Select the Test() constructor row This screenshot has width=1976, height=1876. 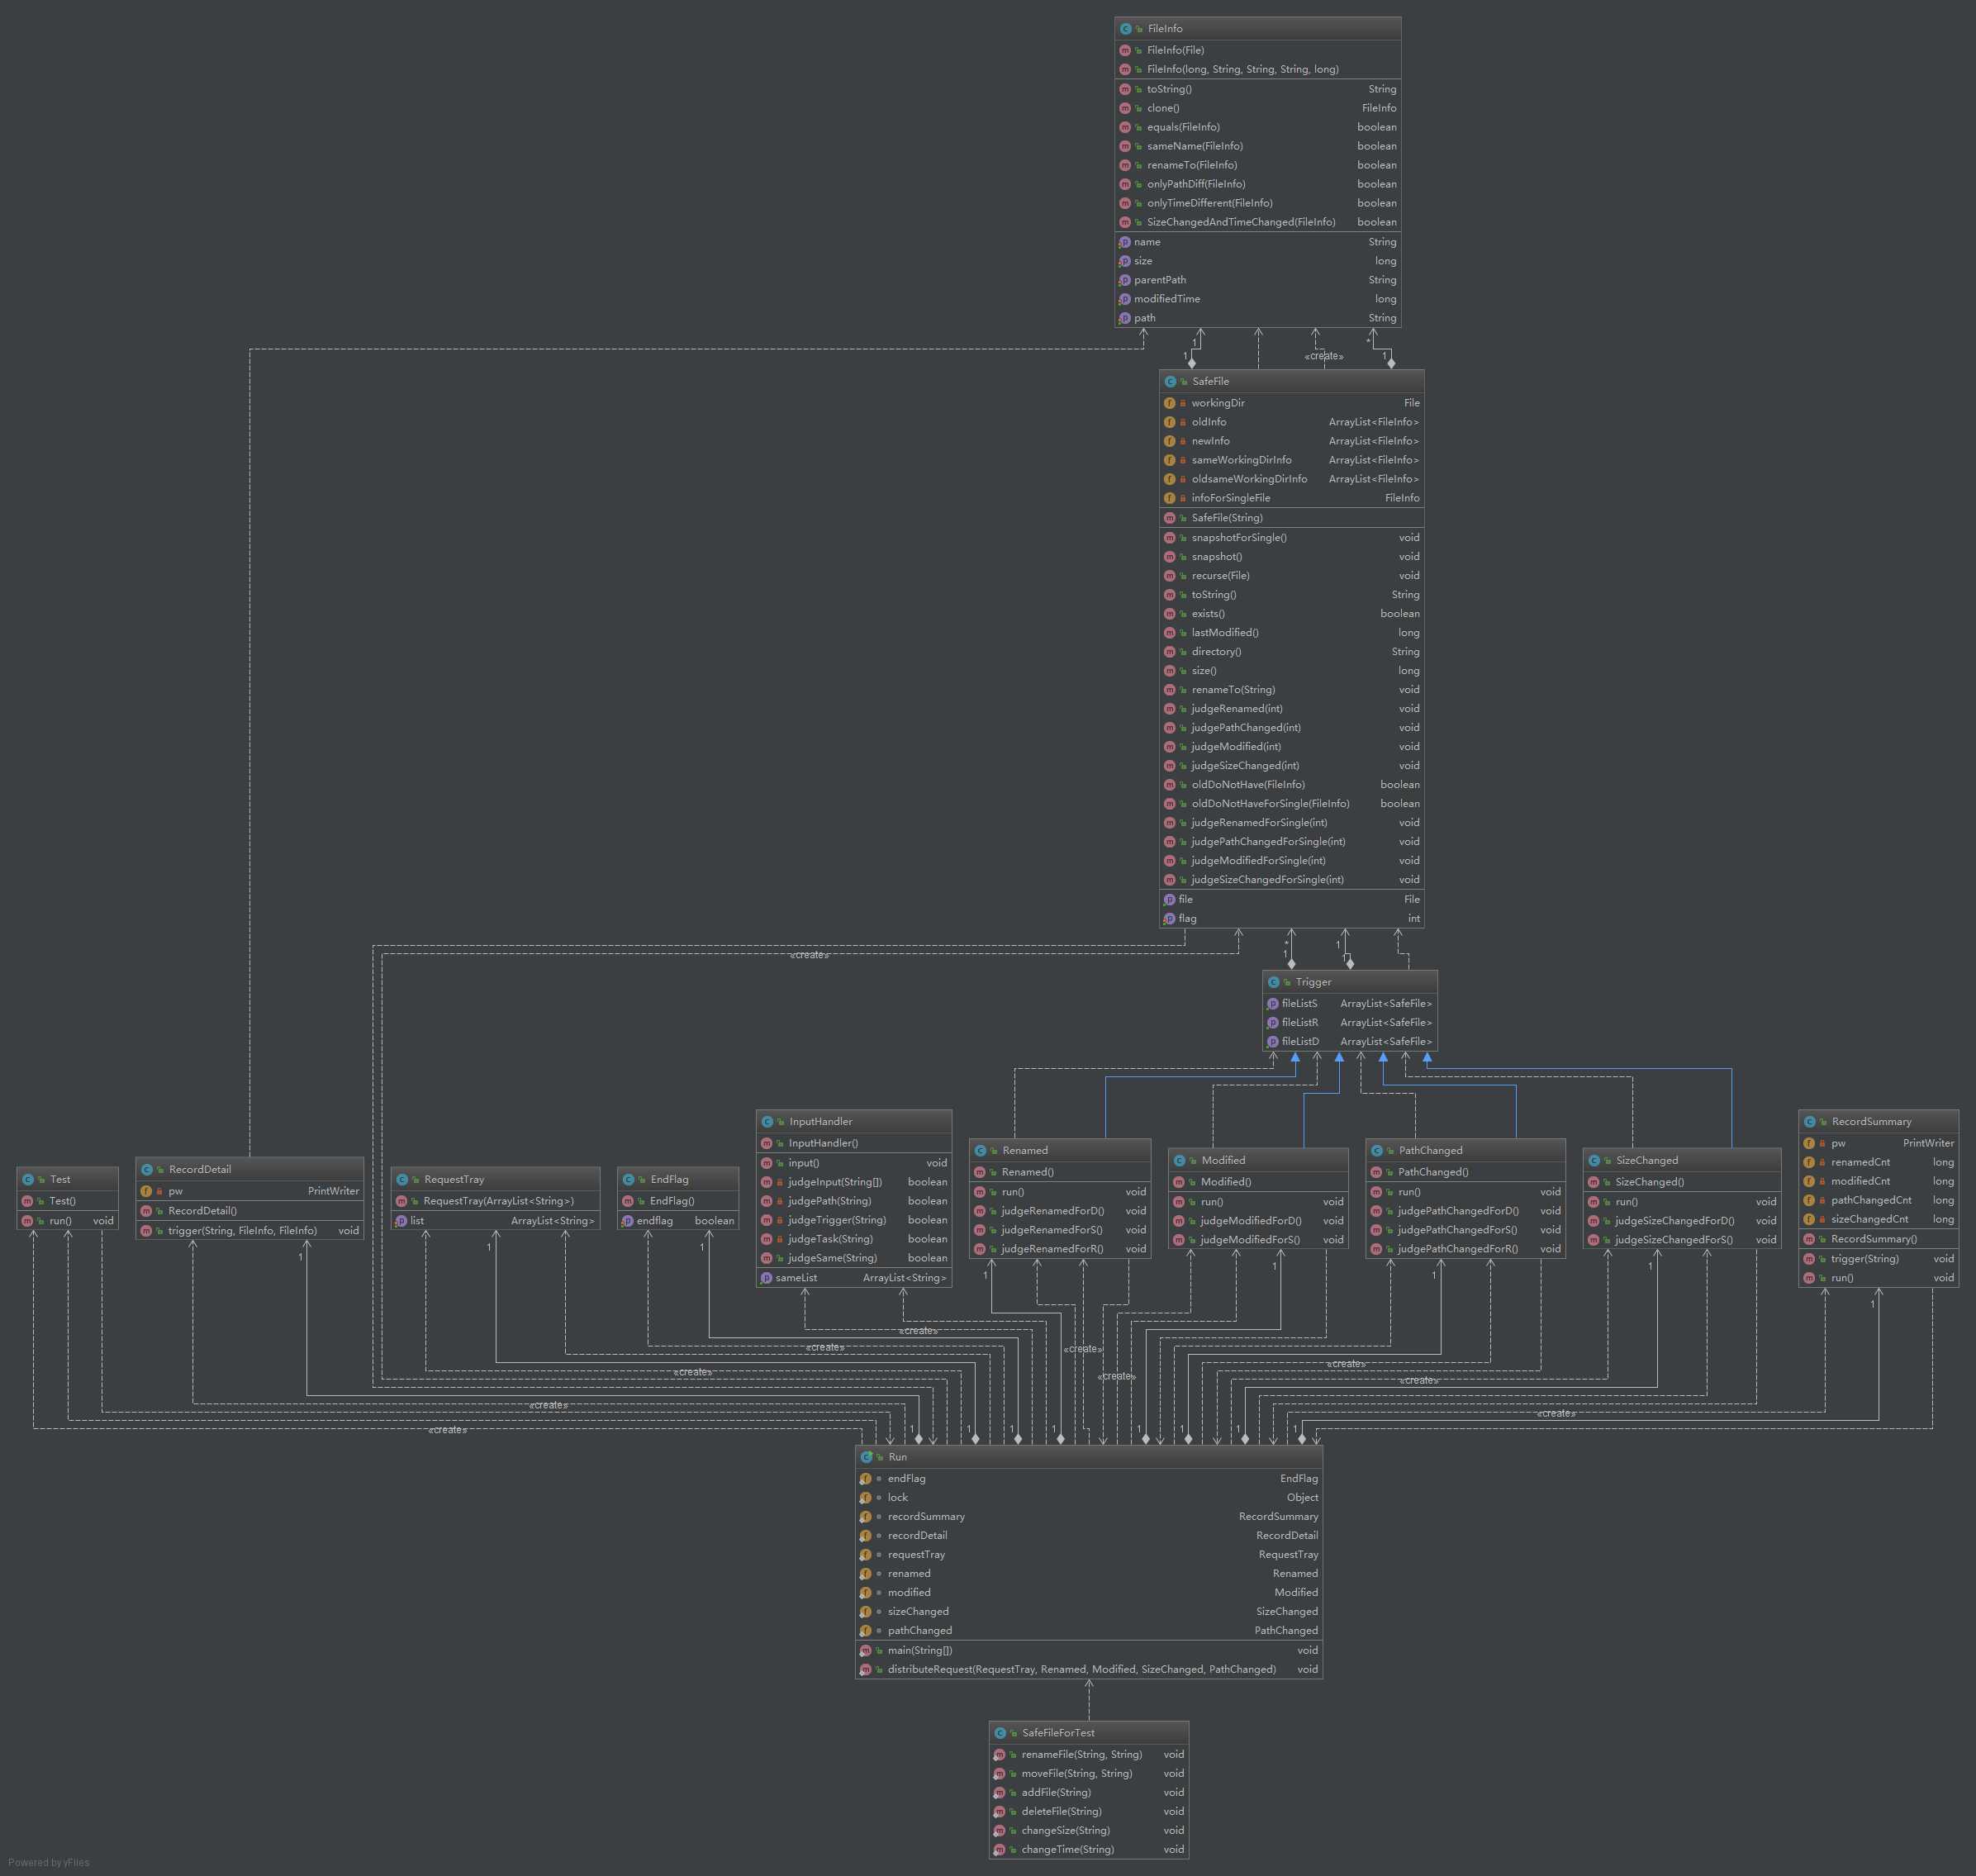click(x=68, y=1201)
